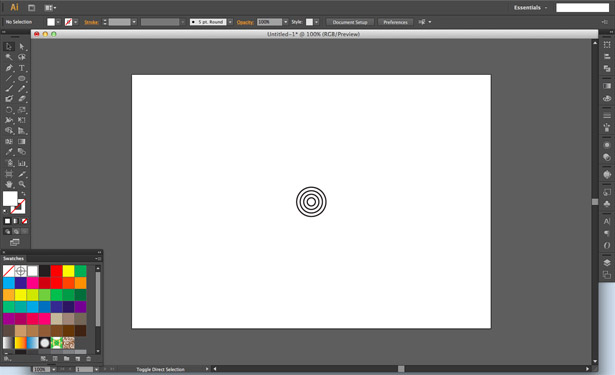Image resolution: width=615 pixels, height=375 pixels.
Task: Select the Direct Selection tool
Action: click(22, 47)
